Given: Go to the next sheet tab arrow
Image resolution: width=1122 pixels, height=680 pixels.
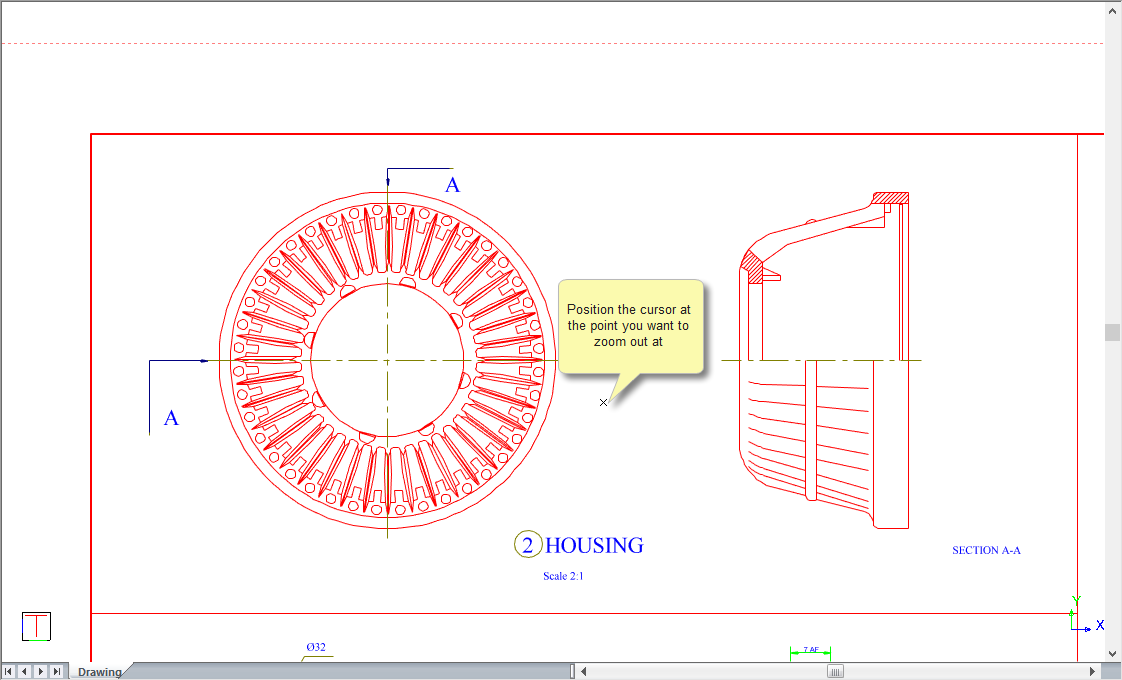Looking at the screenshot, I should coord(41,672).
